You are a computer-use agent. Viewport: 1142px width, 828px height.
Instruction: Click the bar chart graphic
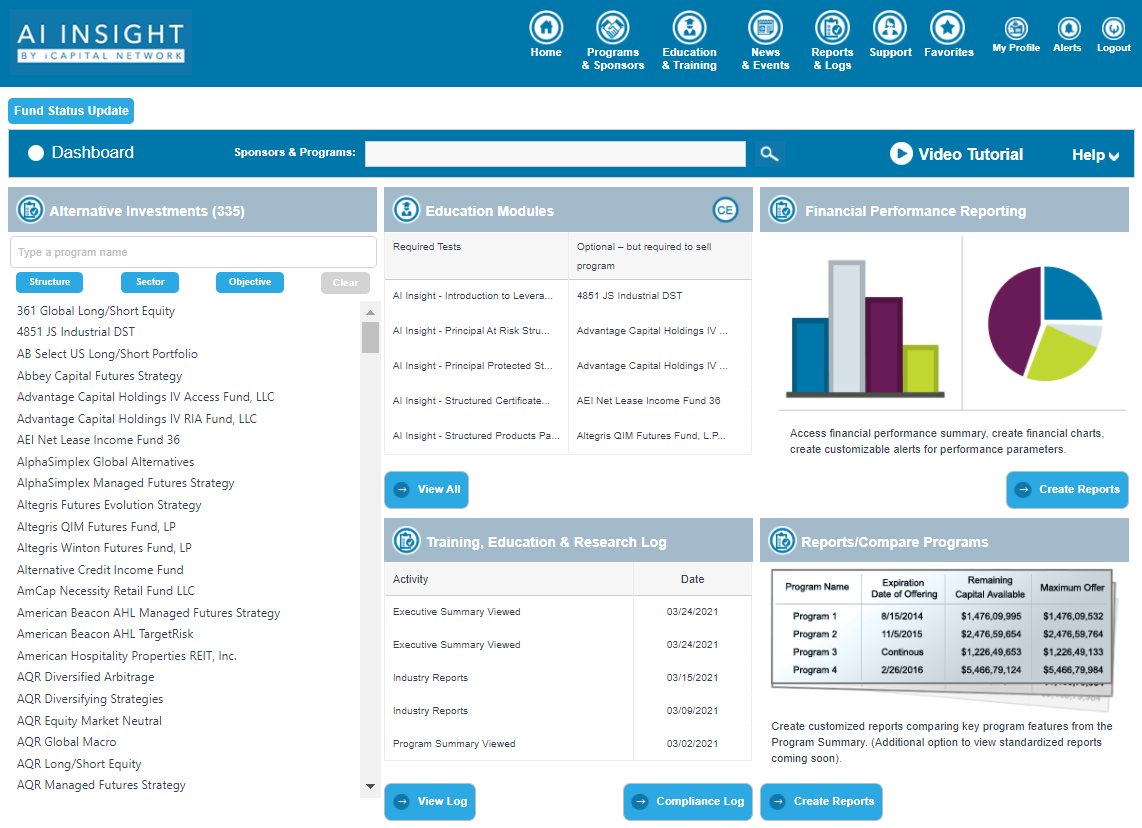[x=865, y=328]
